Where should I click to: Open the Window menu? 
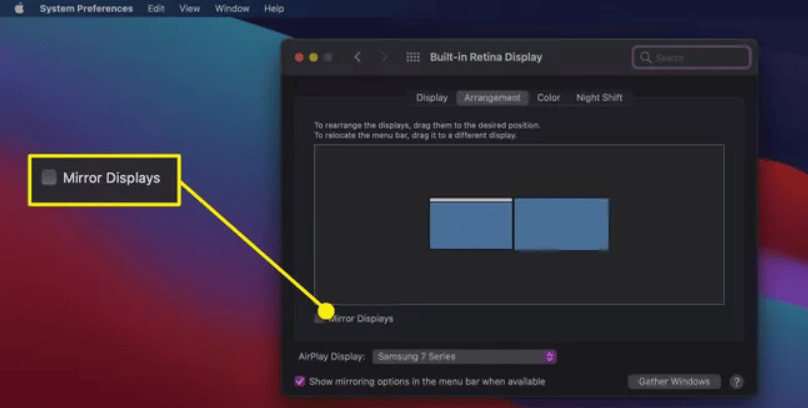pyautogui.click(x=232, y=9)
